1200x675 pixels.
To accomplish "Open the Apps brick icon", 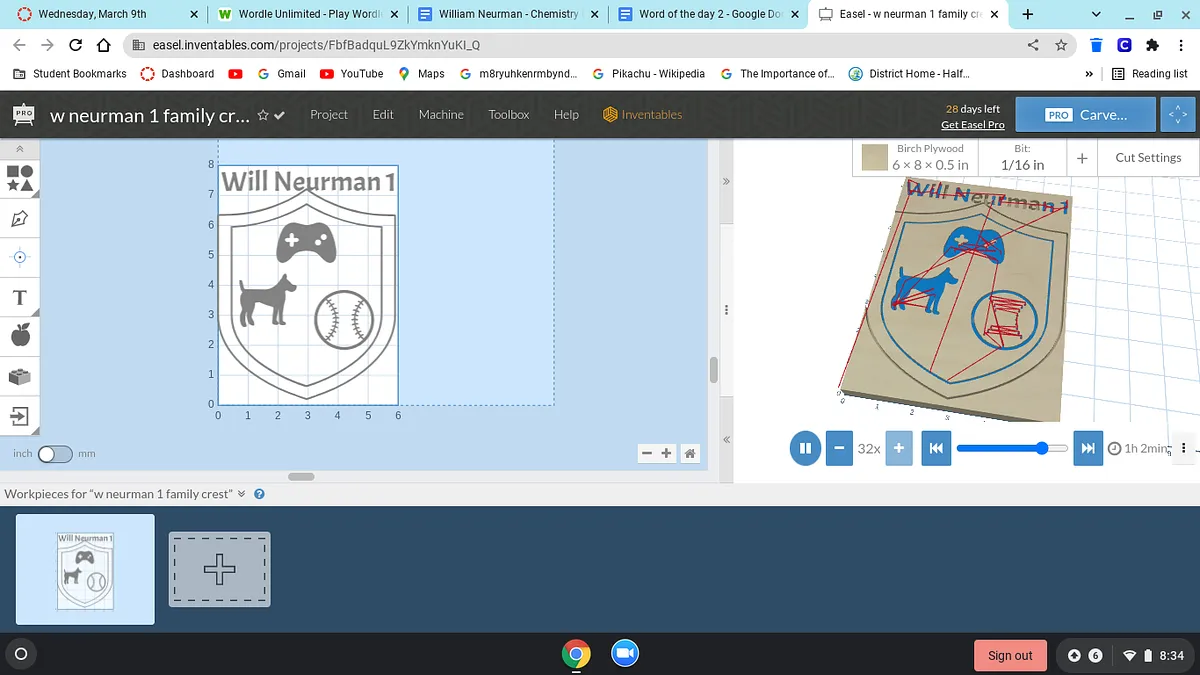I will pyautogui.click(x=20, y=376).
